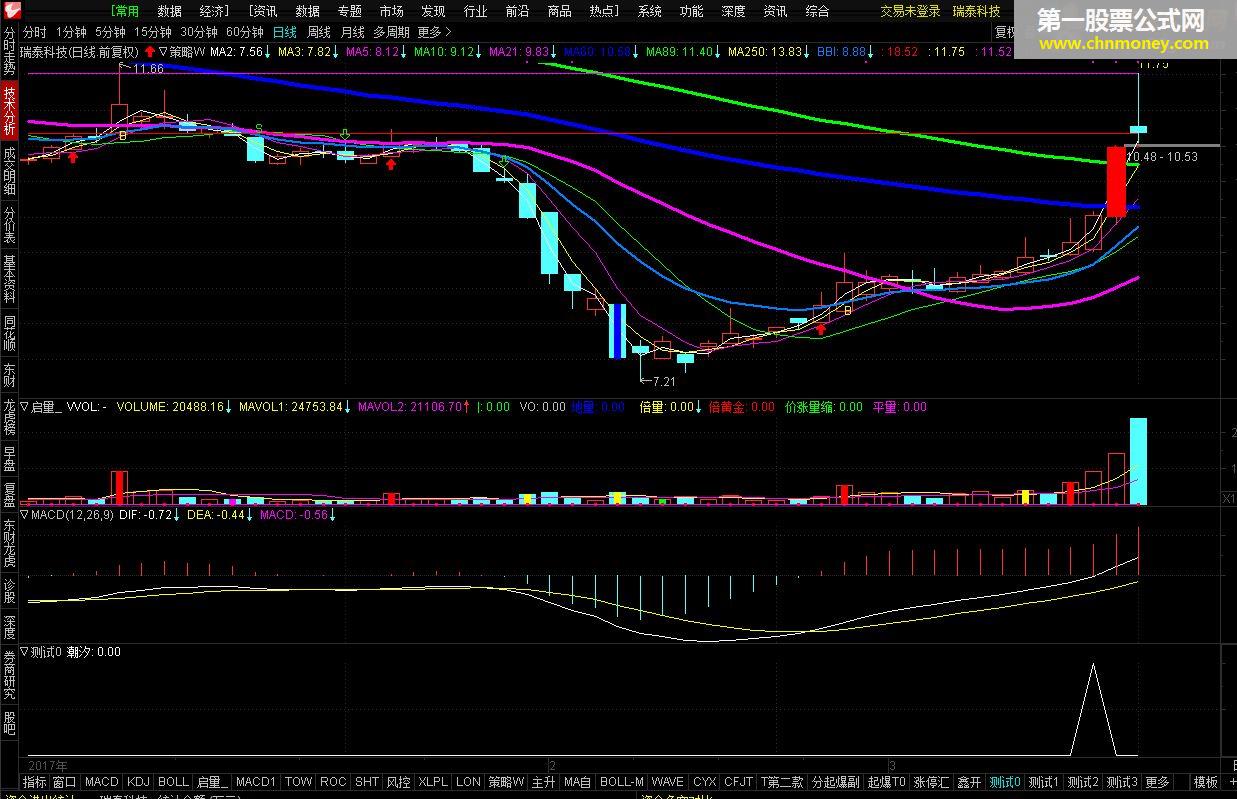
Task: Open the 行业 menu
Action: coord(476,11)
